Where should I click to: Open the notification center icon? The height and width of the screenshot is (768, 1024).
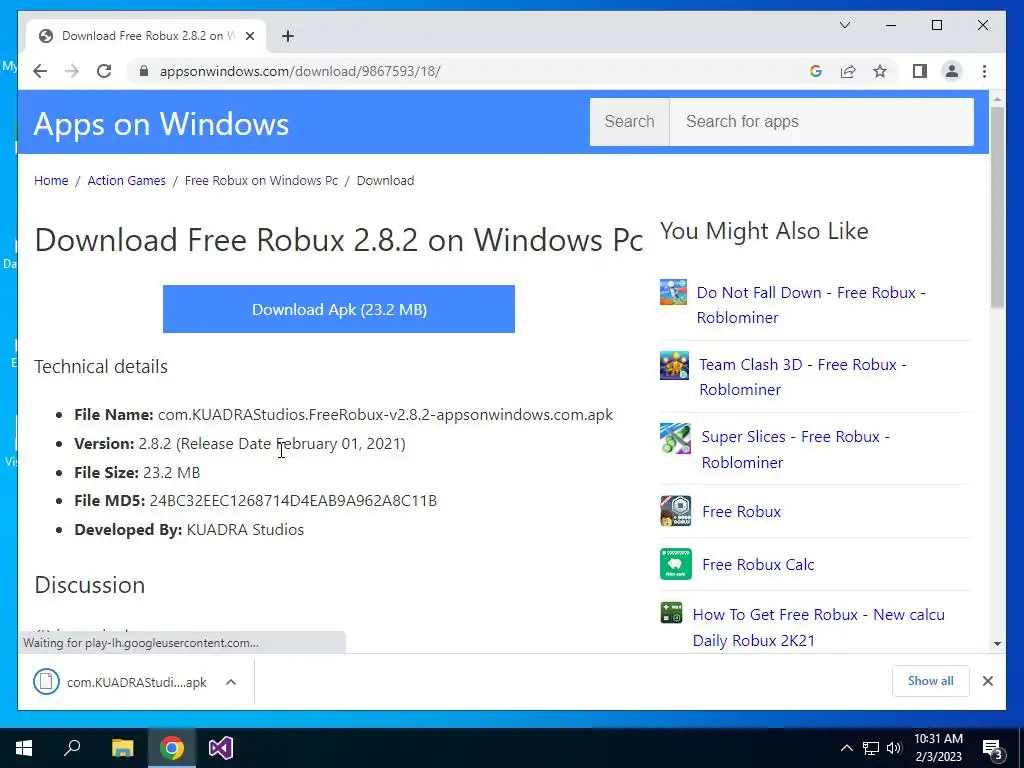(992, 748)
